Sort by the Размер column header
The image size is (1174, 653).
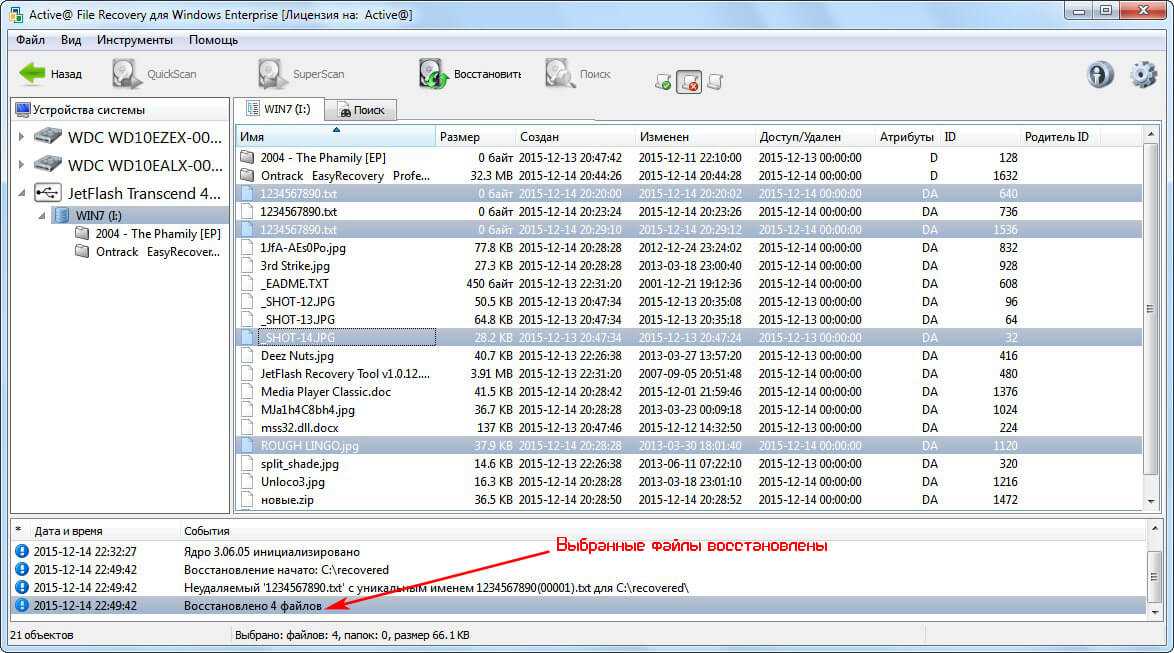[x=475, y=136]
